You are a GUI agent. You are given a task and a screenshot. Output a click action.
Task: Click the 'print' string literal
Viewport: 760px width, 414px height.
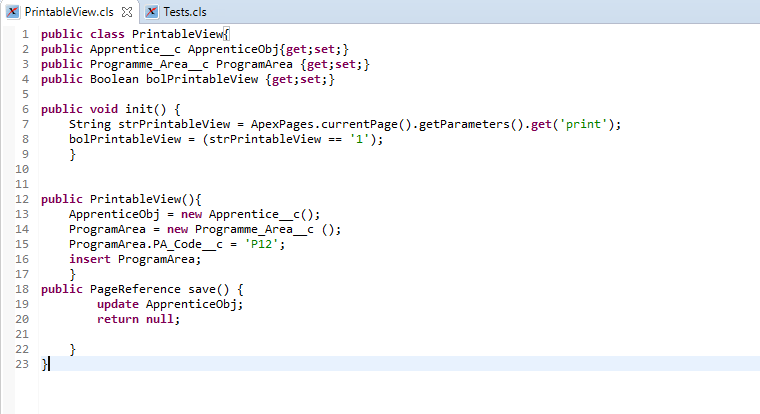click(x=583, y=124)
